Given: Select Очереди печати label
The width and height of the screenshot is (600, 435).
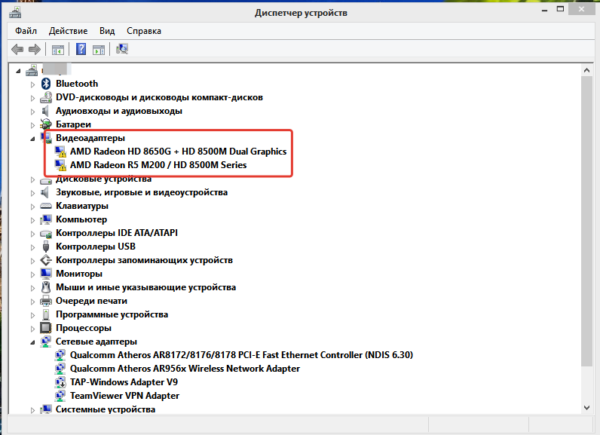Looking at the screenshot, I should point(91,301).
